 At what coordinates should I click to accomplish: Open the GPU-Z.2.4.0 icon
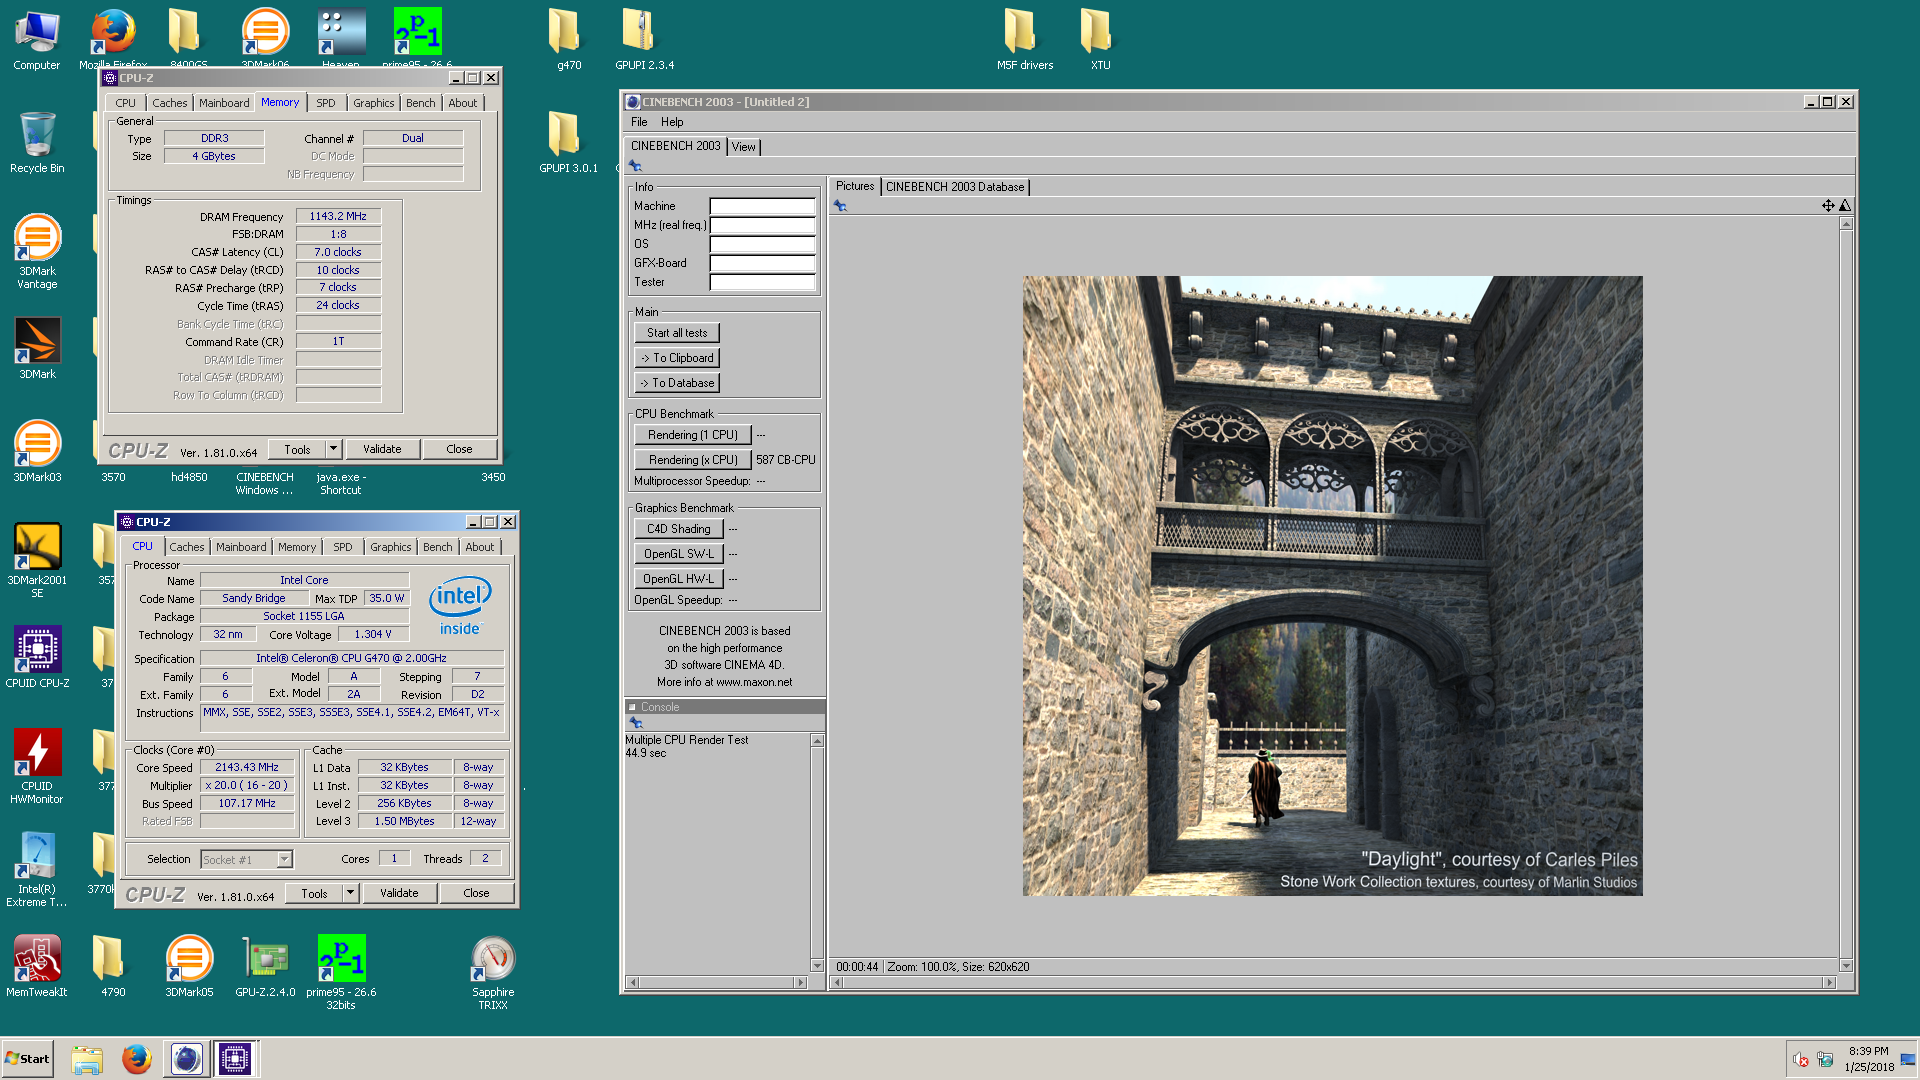pos(265,966)
